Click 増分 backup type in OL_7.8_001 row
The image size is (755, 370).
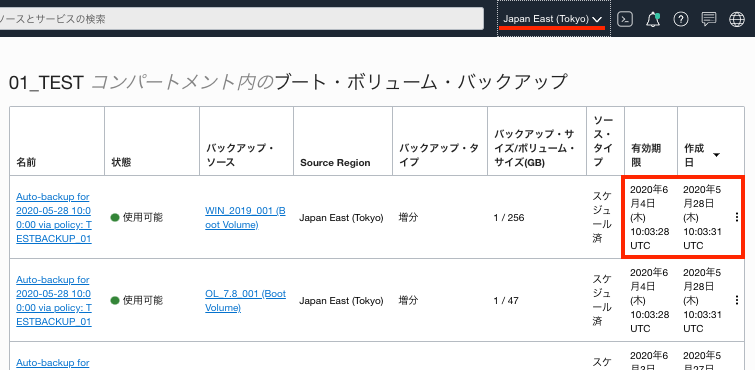point(408,301)
